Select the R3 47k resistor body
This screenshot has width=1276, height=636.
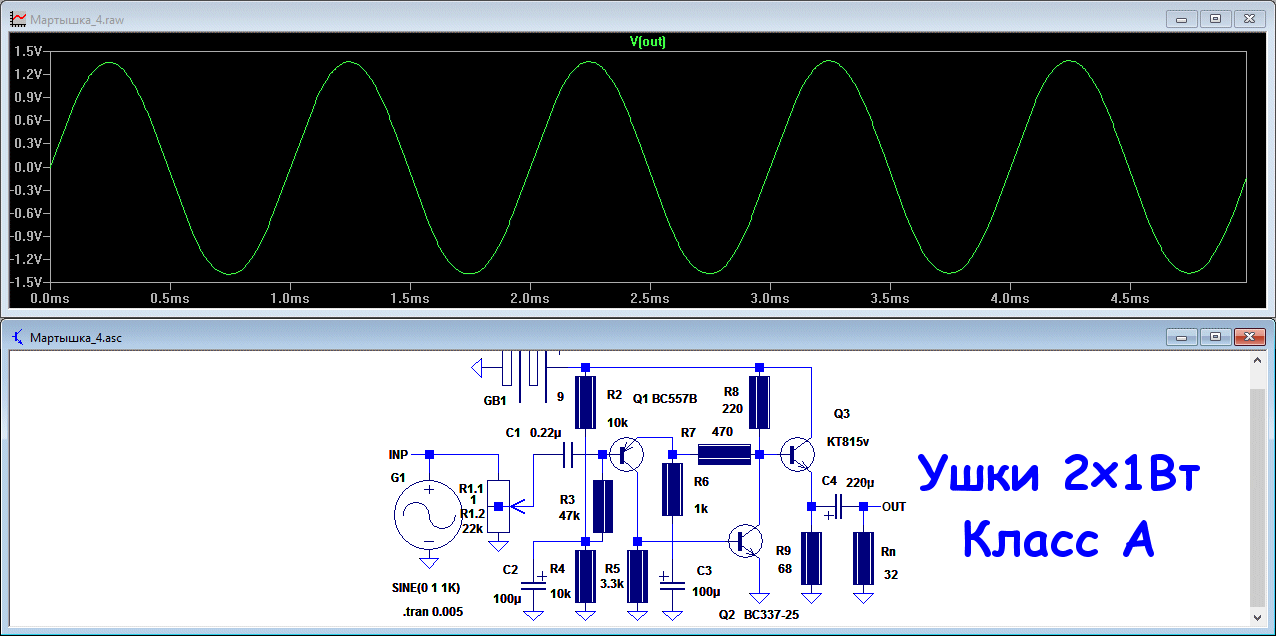pos(602,506)
